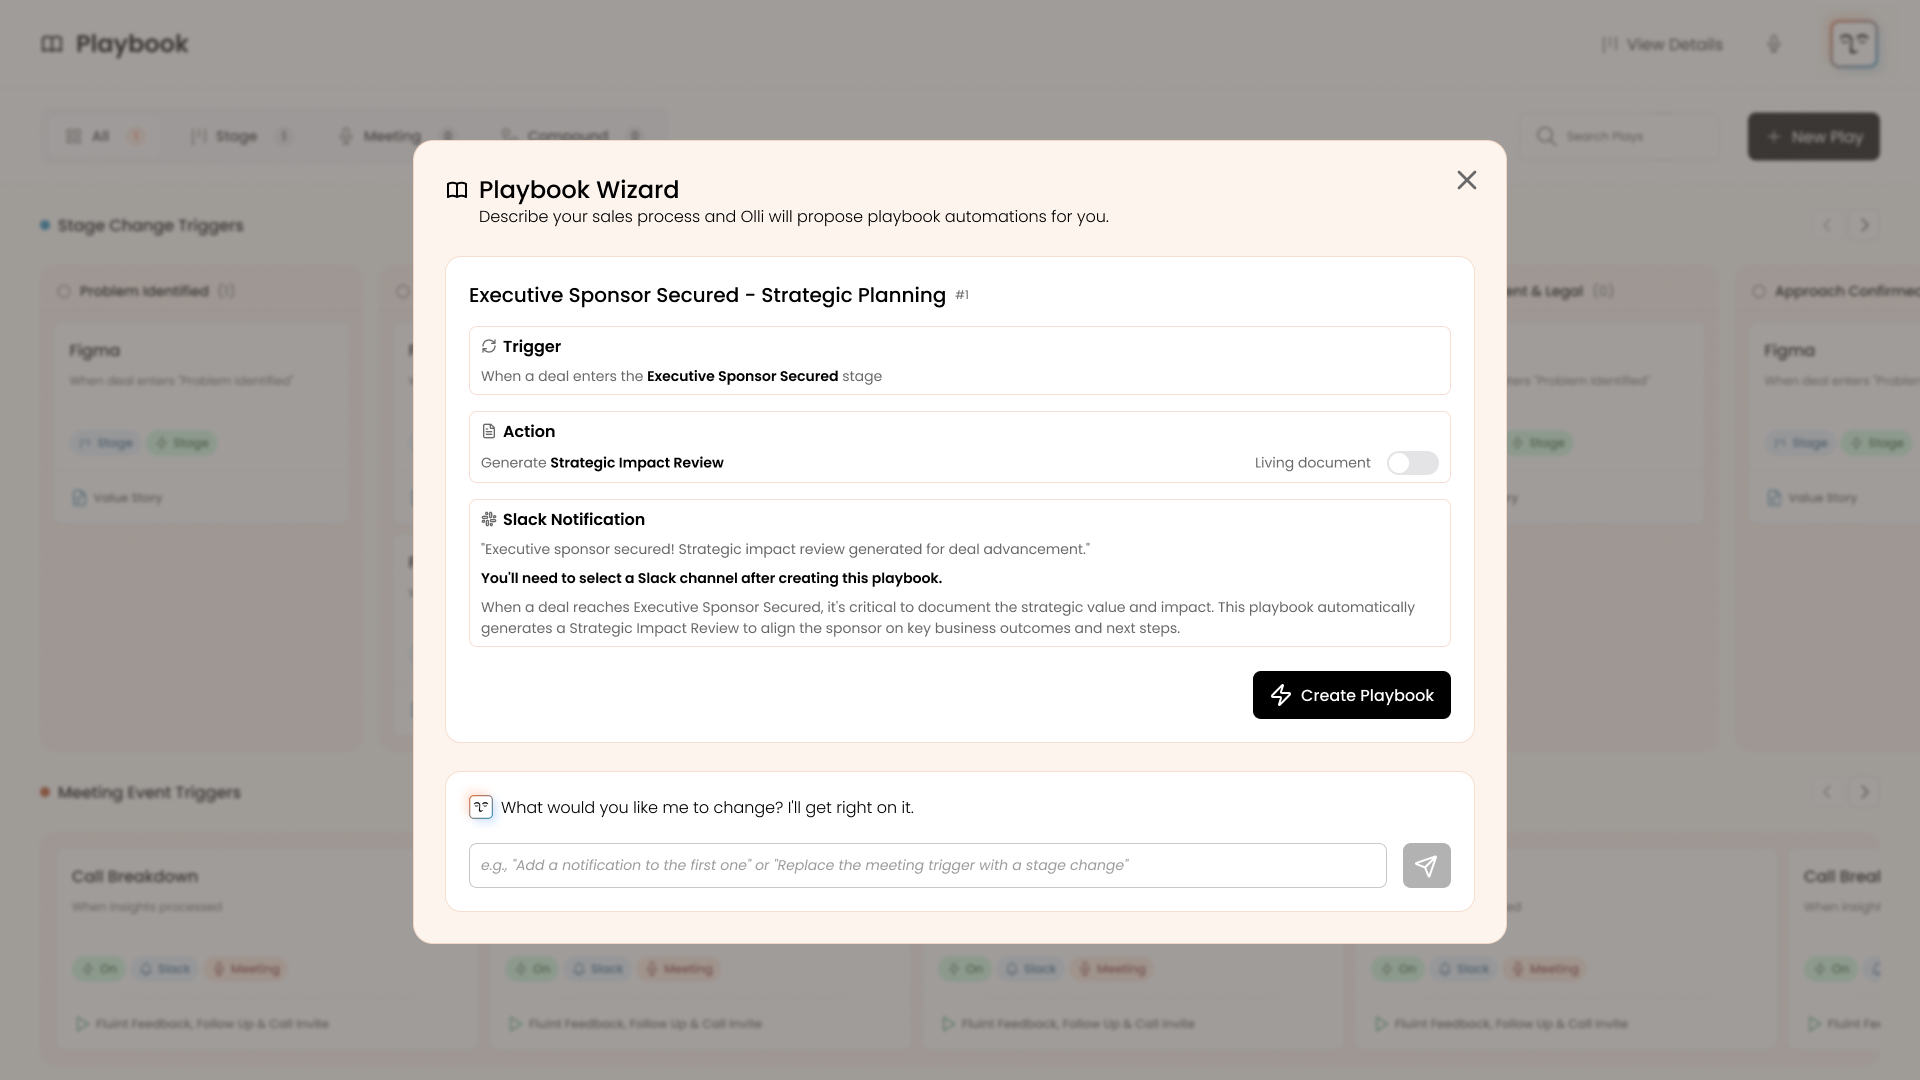Image resolution: width=1920 pixels, height=1080 pixels.
Task: Click the Trigger refresh icon in the wizard
Action: click(489, 346)
